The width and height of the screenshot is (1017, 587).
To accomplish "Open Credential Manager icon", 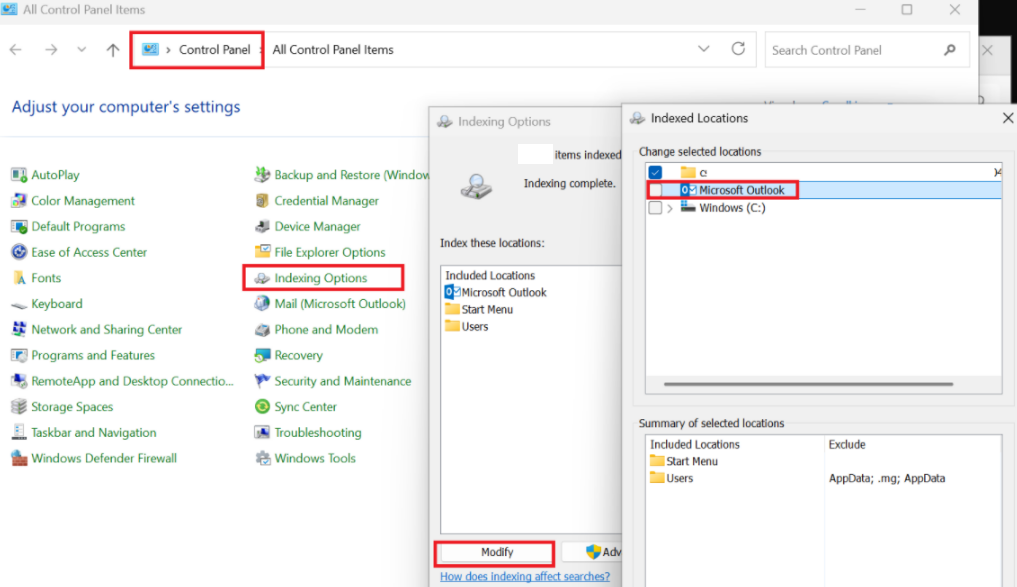I will (262, 200).
